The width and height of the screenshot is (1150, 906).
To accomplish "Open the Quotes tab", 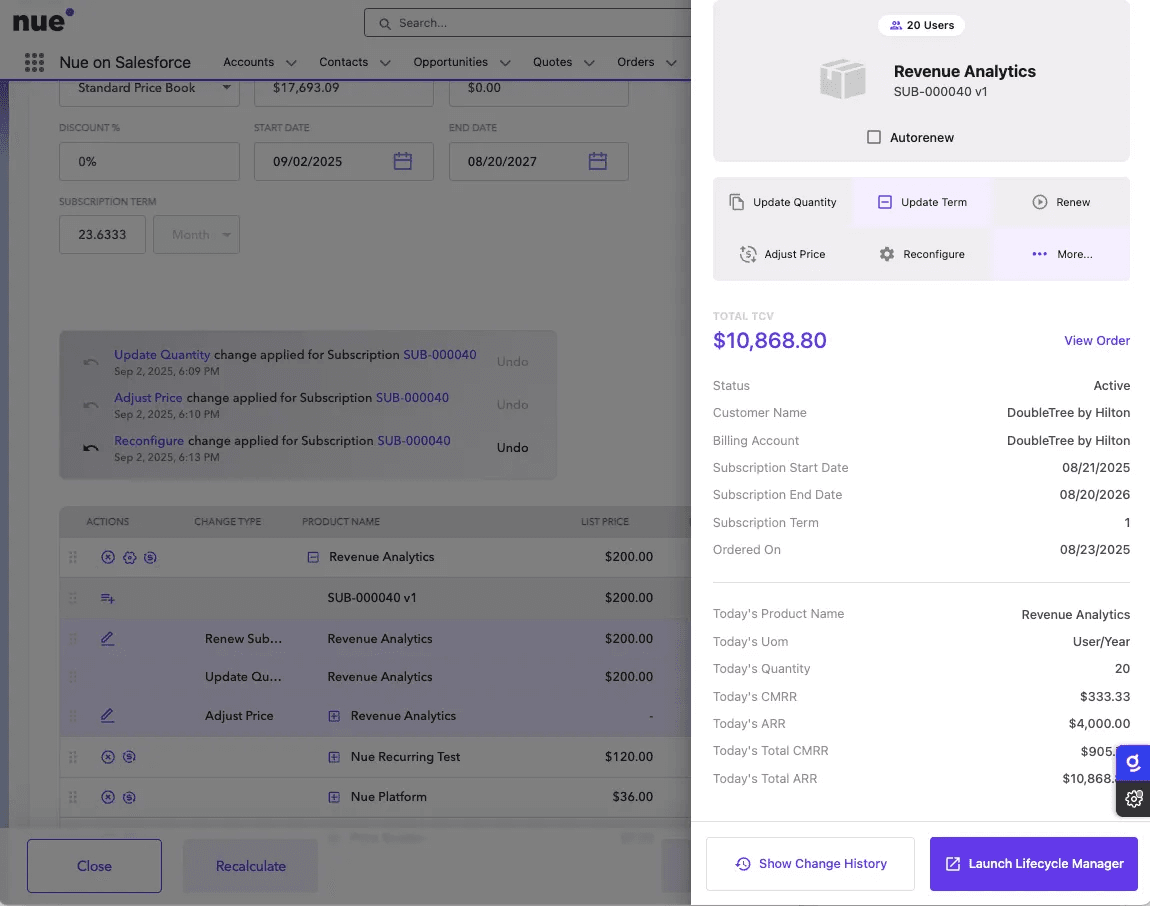I will 552,62.
